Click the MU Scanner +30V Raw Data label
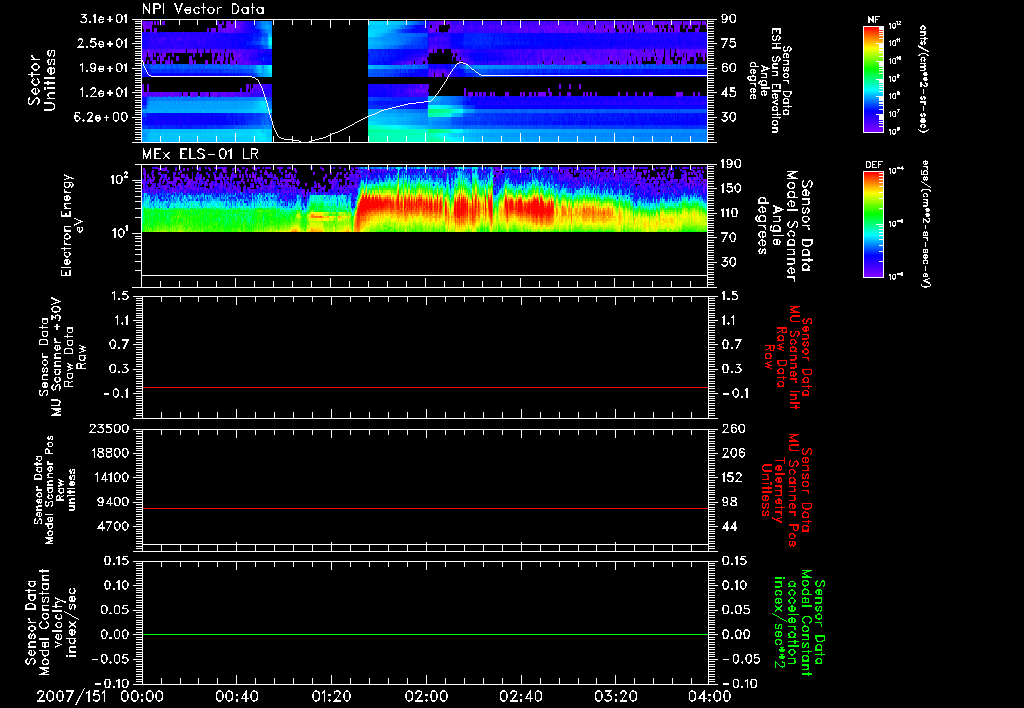 tap(63, 357)
